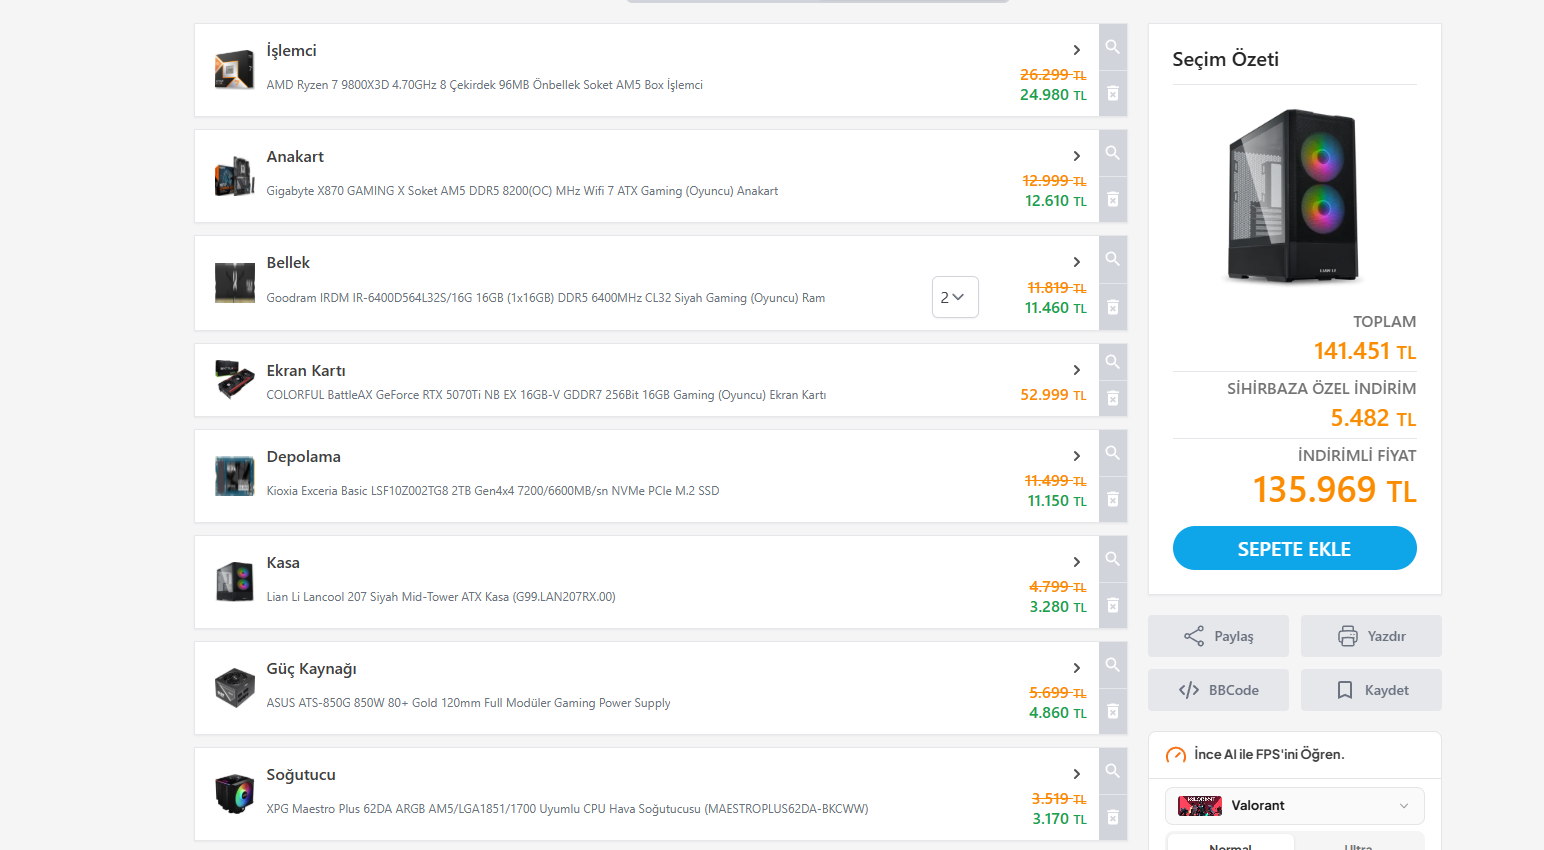Viewport: 1544px width, 850px height.
Task: Click the Depolama row search icon
Action: point(1113,453)
